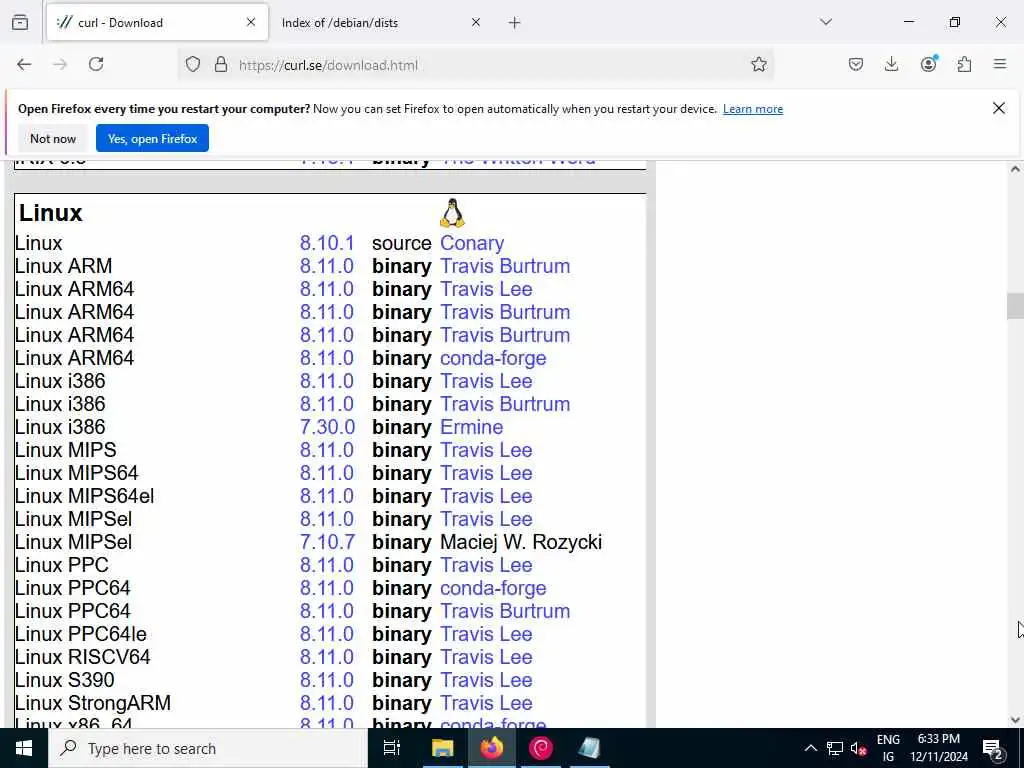Show hidden system tray icons
This screenshot has width=1024, height=768.
point(810,748)
